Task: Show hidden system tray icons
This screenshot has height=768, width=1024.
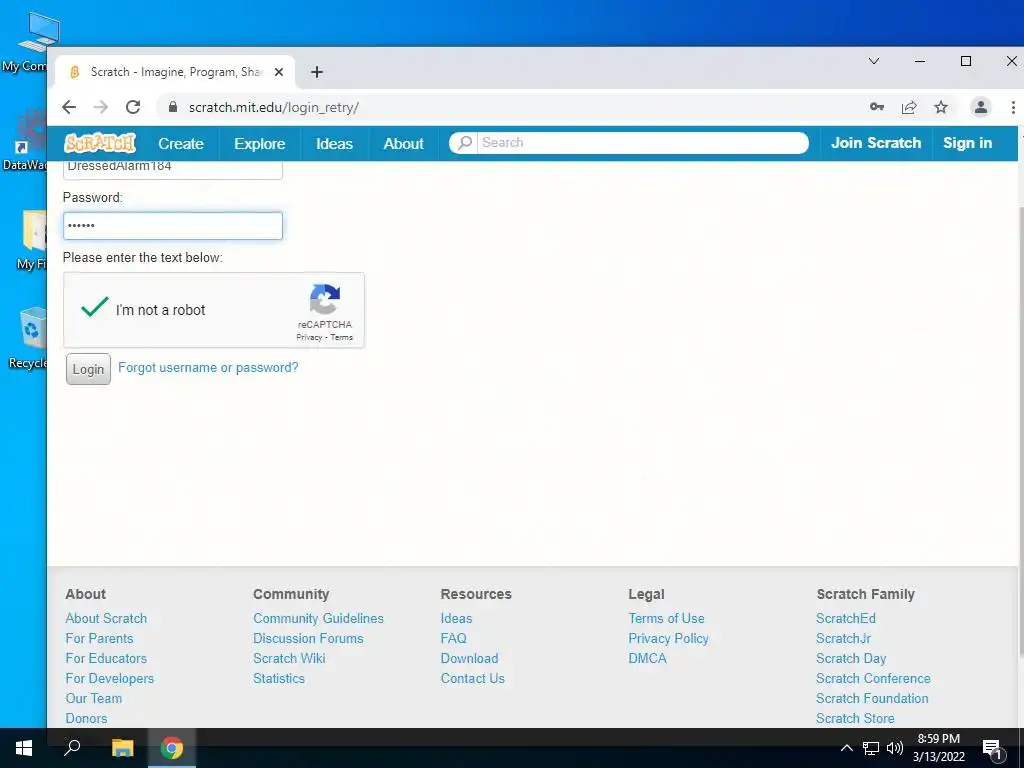Action: coord(846,748)
